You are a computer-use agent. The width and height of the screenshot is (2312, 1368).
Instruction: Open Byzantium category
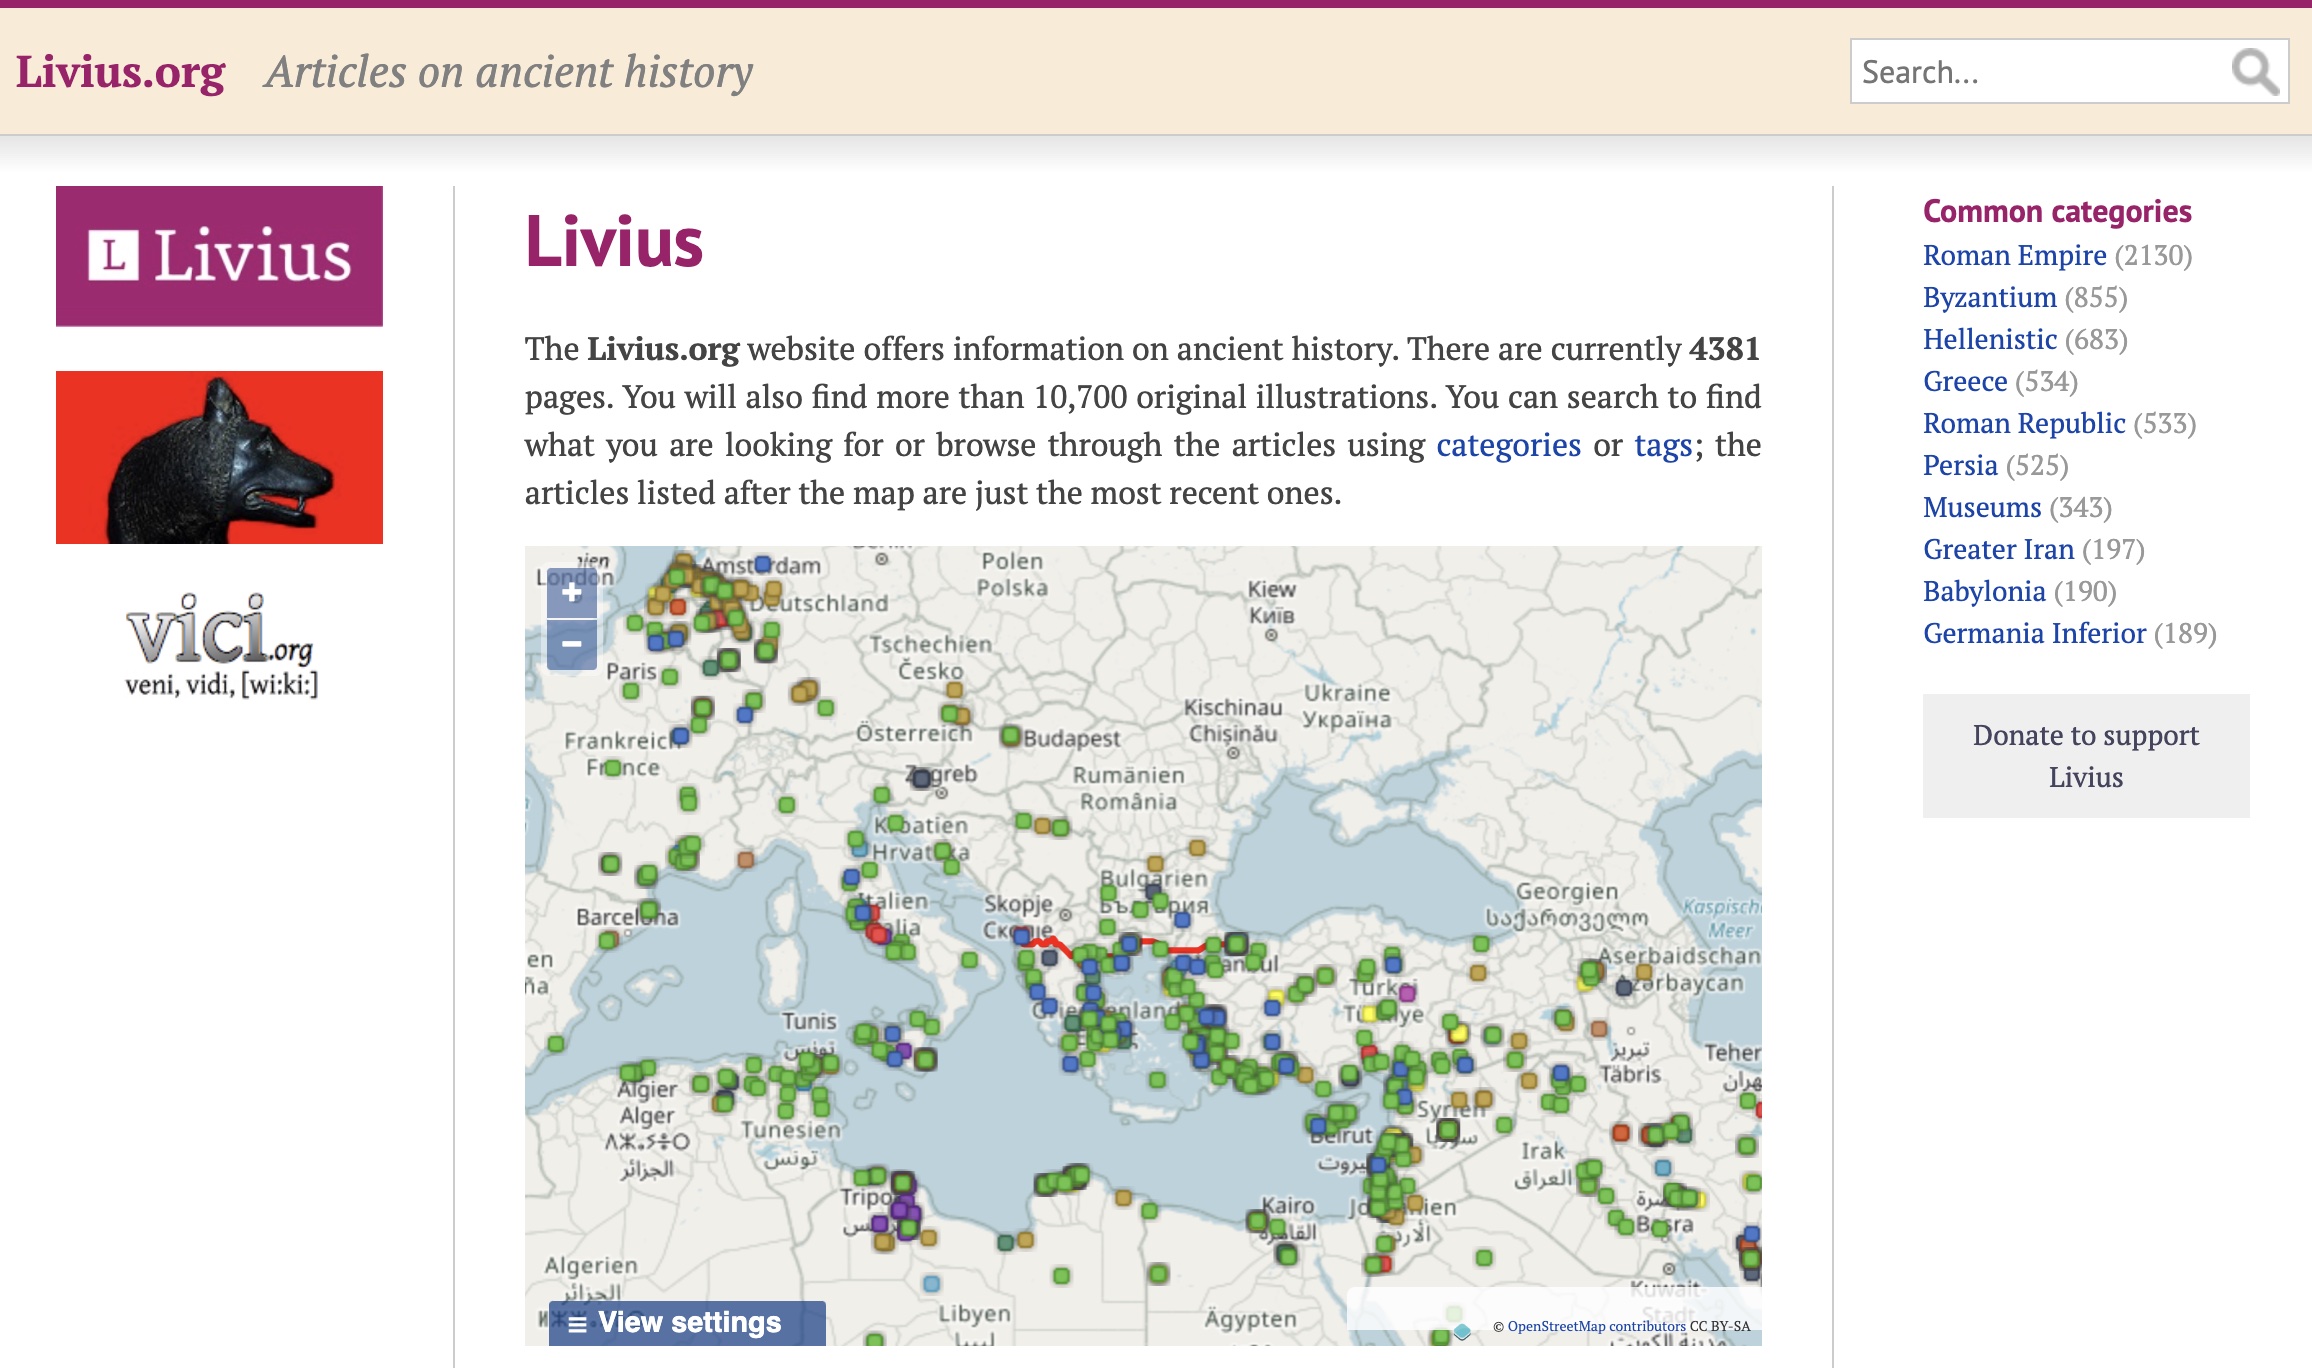click(1989, 297)
